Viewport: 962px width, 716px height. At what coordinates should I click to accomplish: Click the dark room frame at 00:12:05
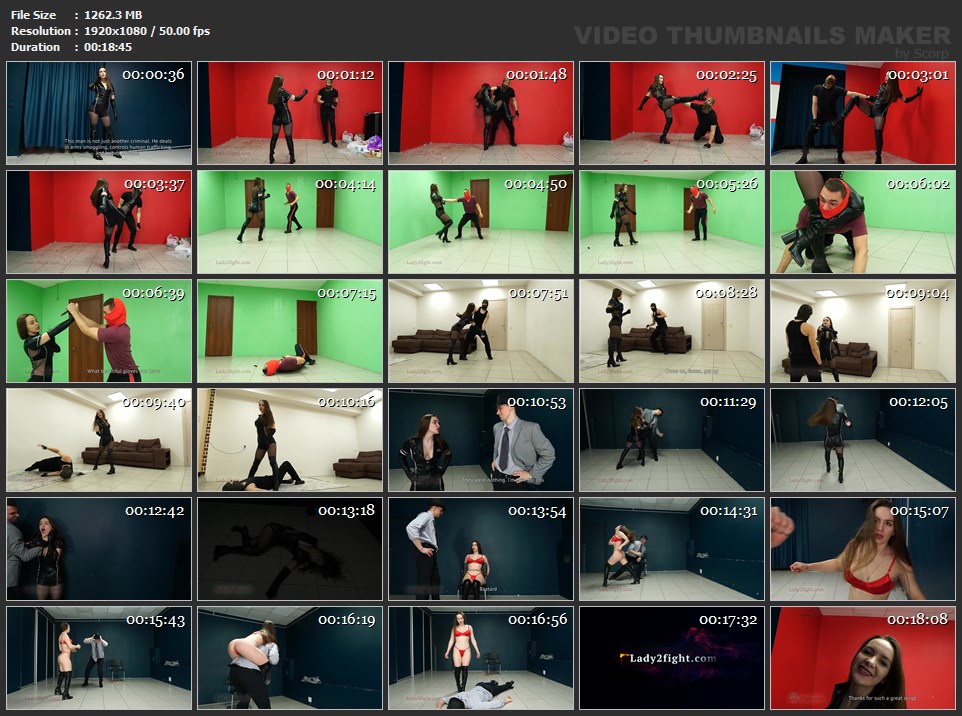pyautogui.click(x=862, y=439)
